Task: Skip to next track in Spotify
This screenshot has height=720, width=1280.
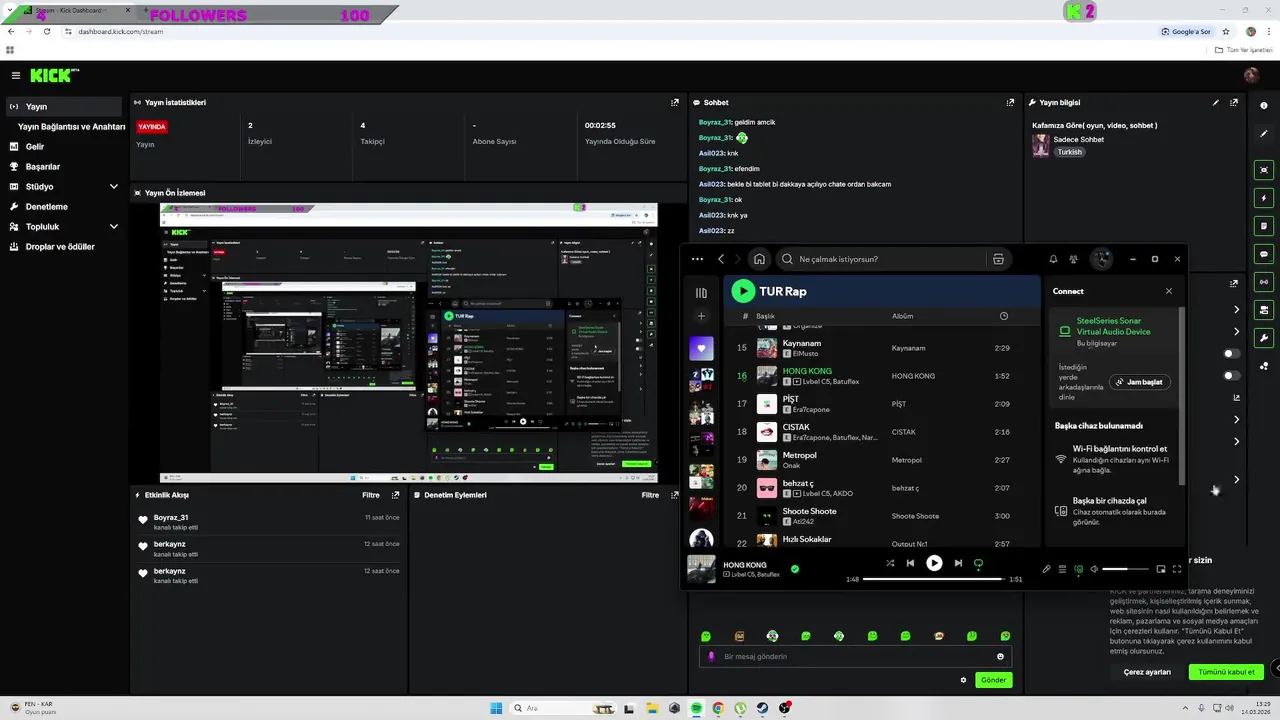Action: point(958,563)
